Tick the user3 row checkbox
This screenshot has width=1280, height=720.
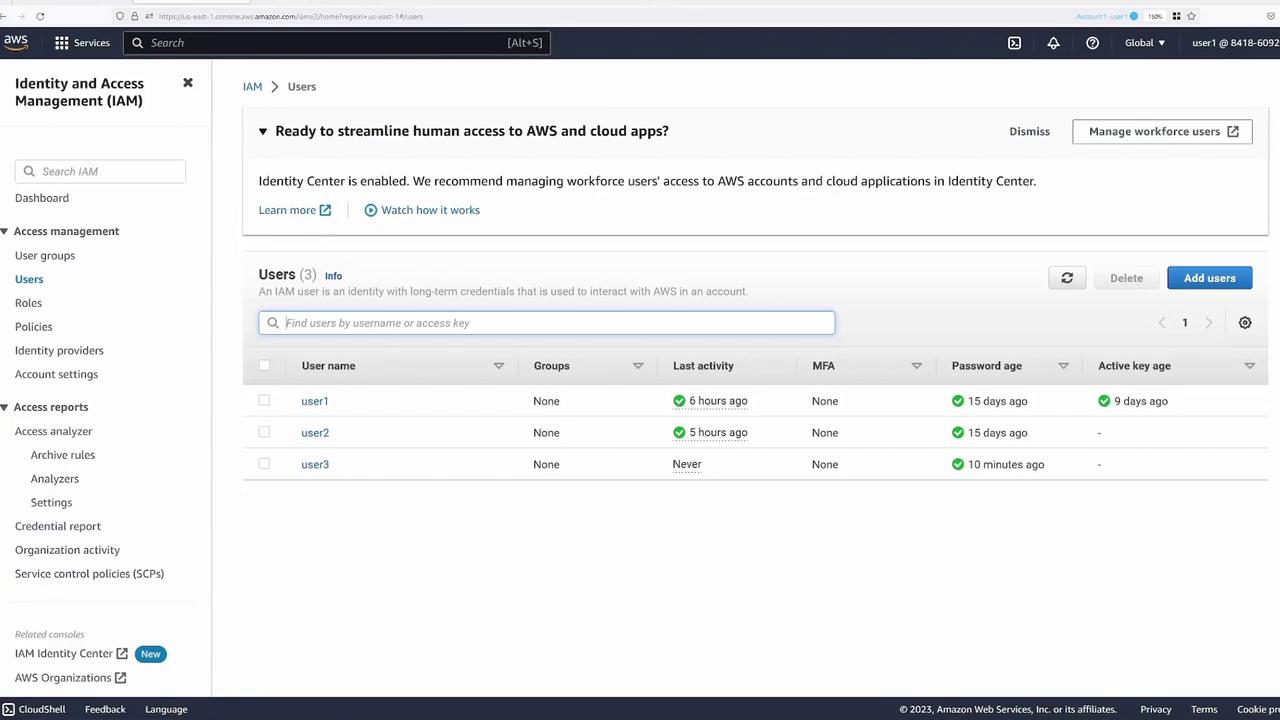(x=264, y=464)
